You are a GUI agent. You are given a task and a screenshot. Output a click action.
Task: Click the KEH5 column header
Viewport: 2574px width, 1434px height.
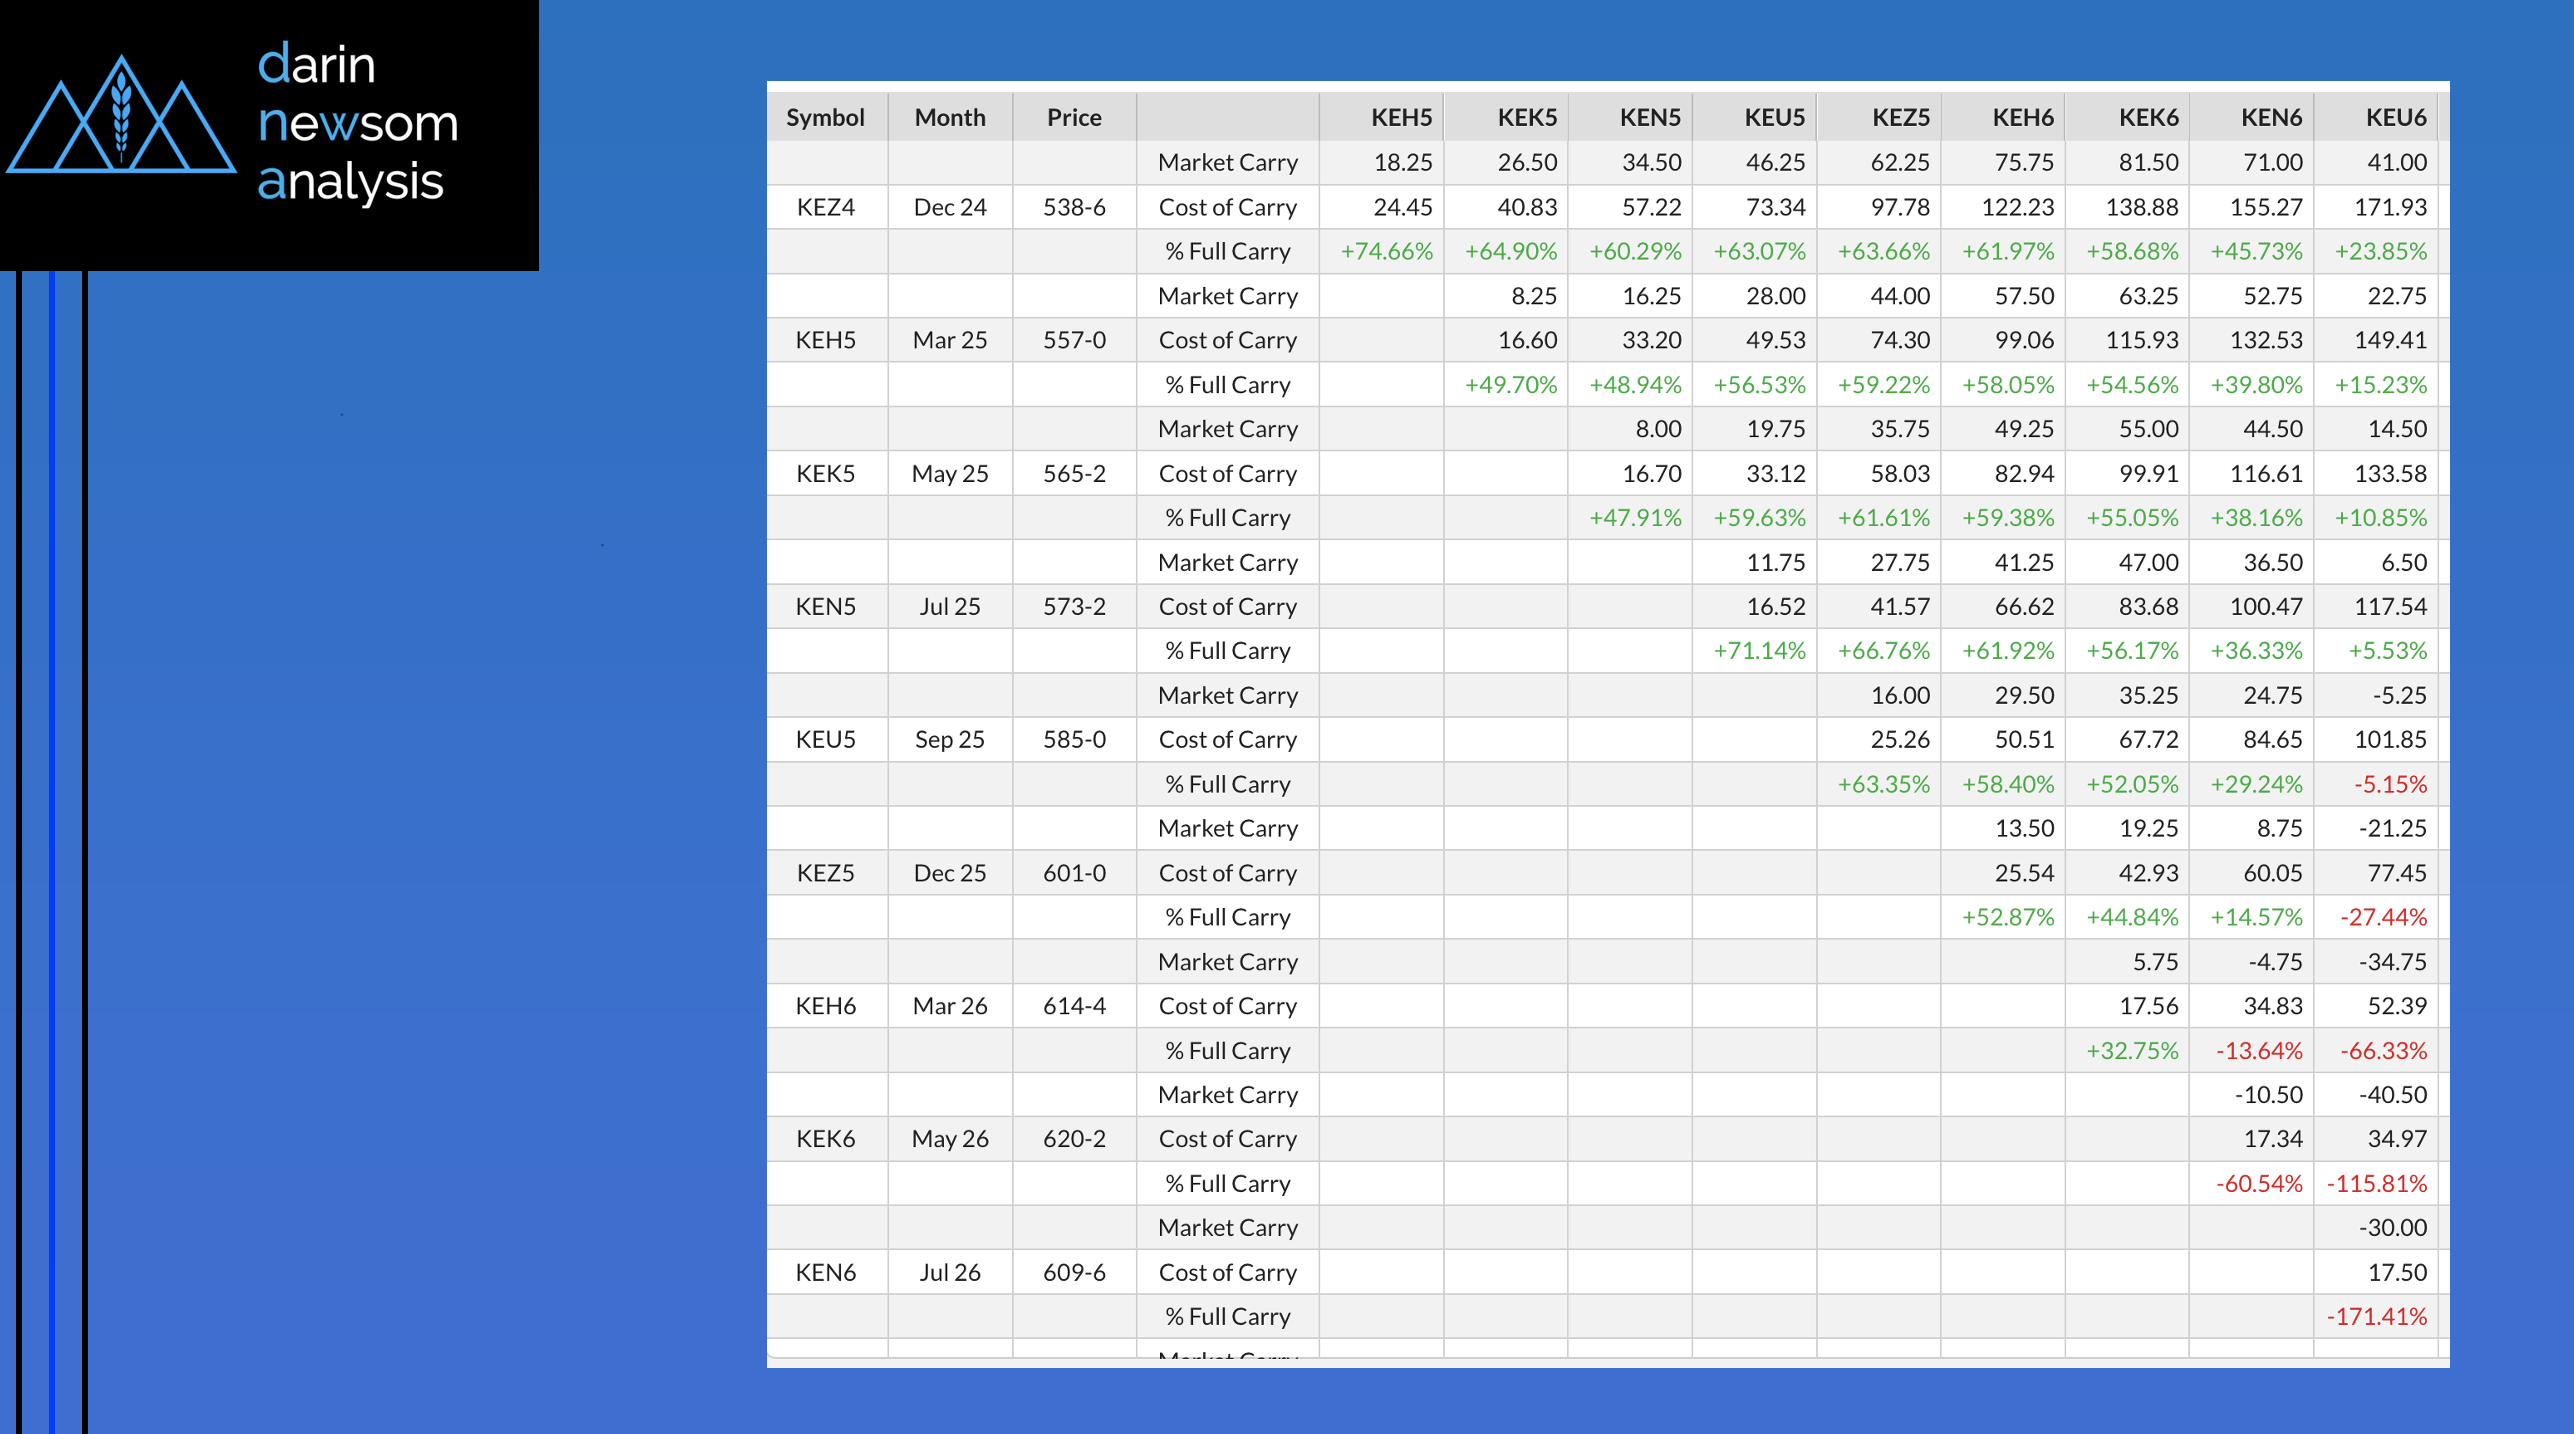[1400, 117]
